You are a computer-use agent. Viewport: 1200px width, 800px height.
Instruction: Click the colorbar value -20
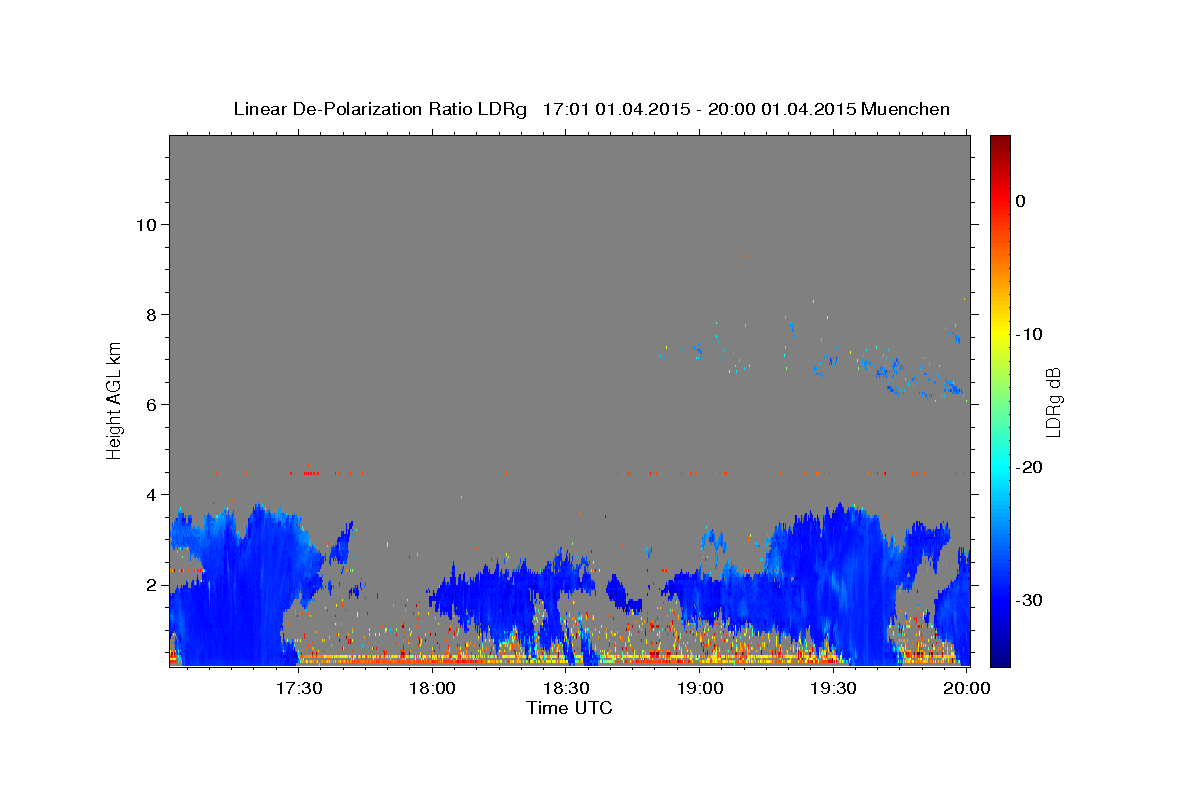(x=1028, y=467)
